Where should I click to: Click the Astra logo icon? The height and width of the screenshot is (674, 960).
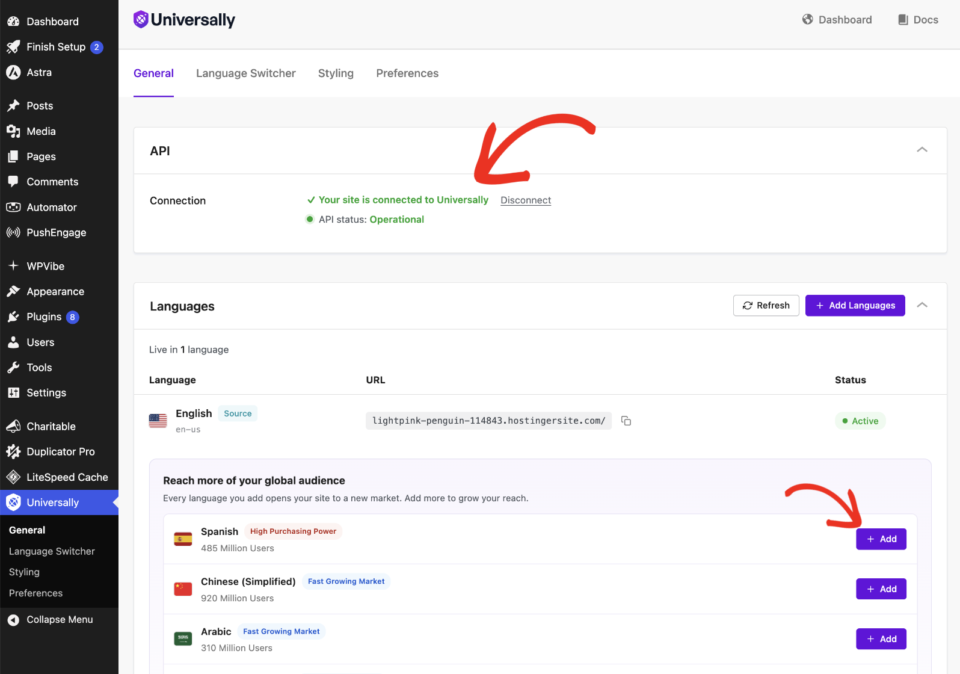pos(13,72)
